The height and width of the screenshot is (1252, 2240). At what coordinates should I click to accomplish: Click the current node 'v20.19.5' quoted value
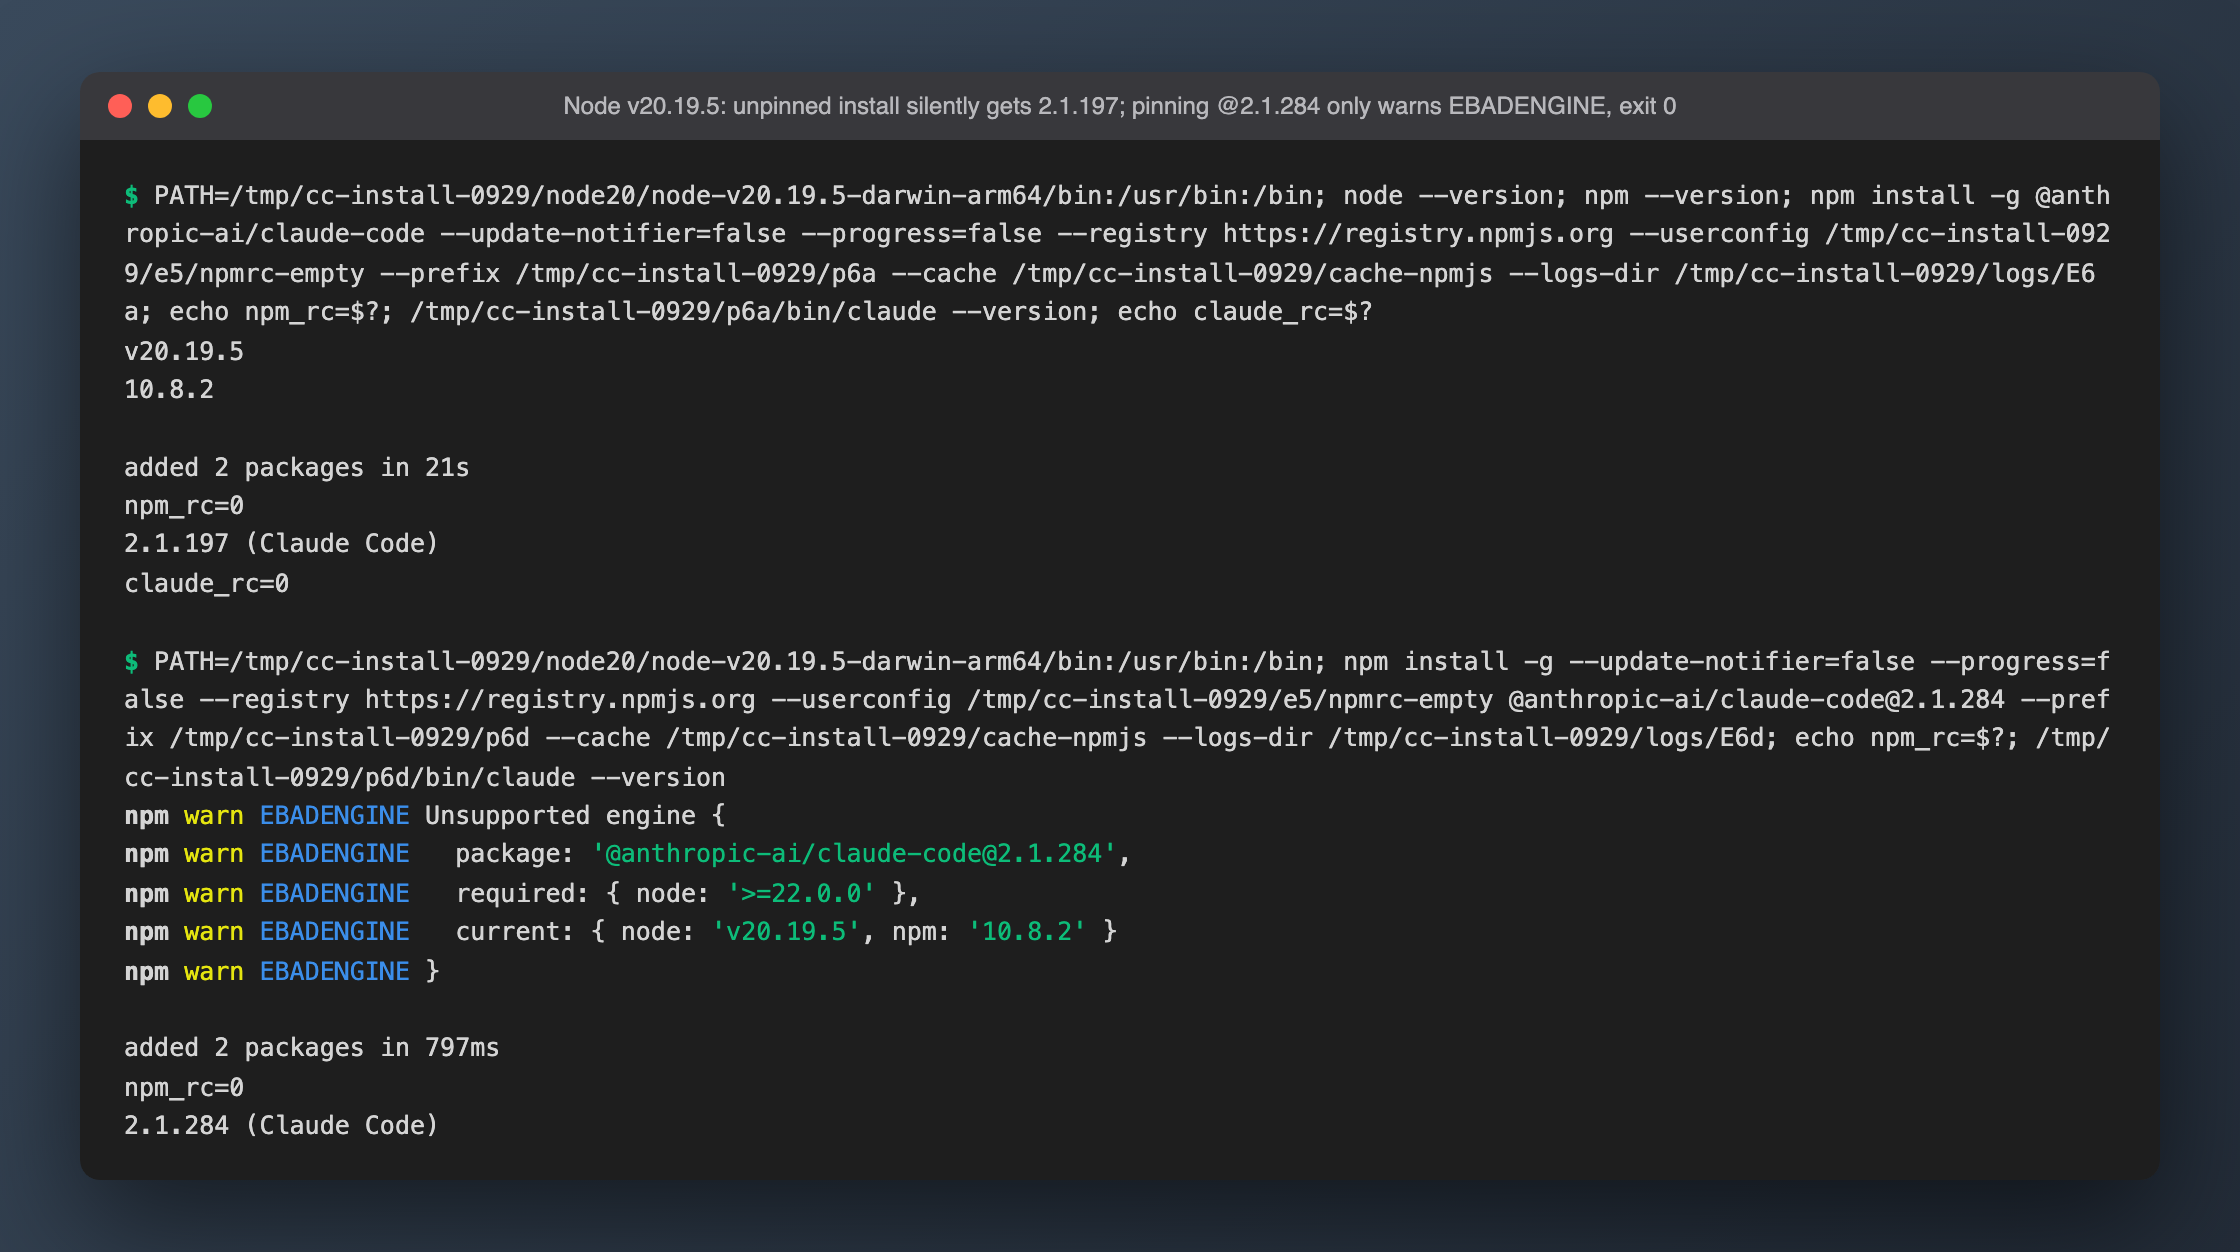pyautogui.click(x=786, y=932)
